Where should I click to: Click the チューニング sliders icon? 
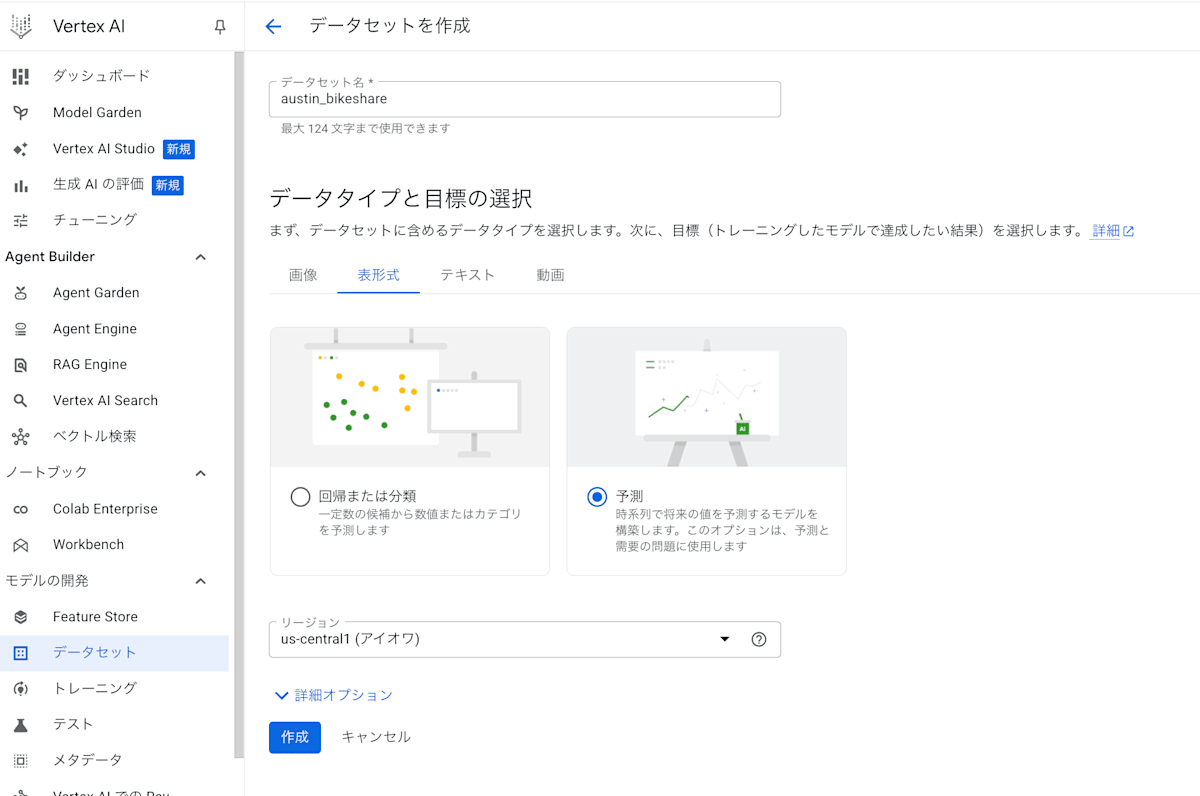[21, 220]
